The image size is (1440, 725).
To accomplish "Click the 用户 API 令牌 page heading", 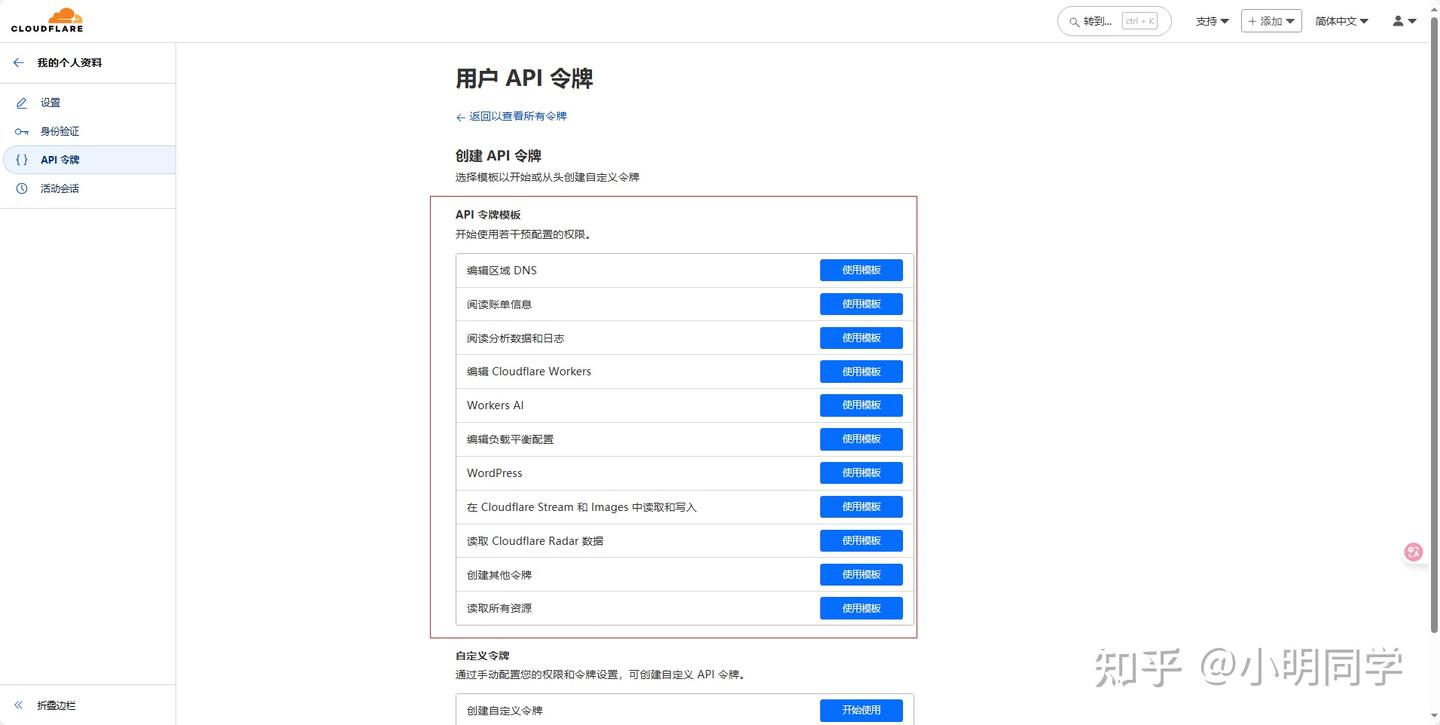I will point(524,79).
